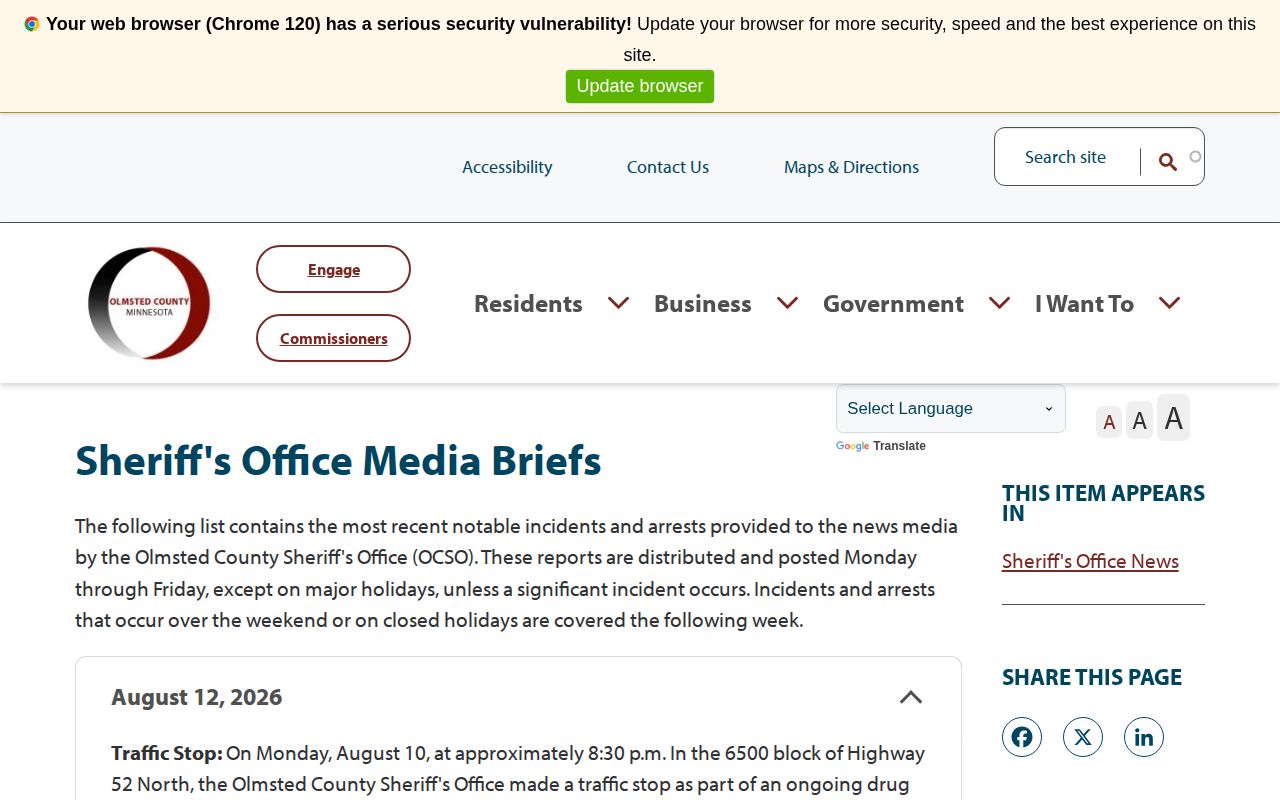The image size is (1280, 800).
Task: Select largest font size A
Action: (x=1174, y=418)
